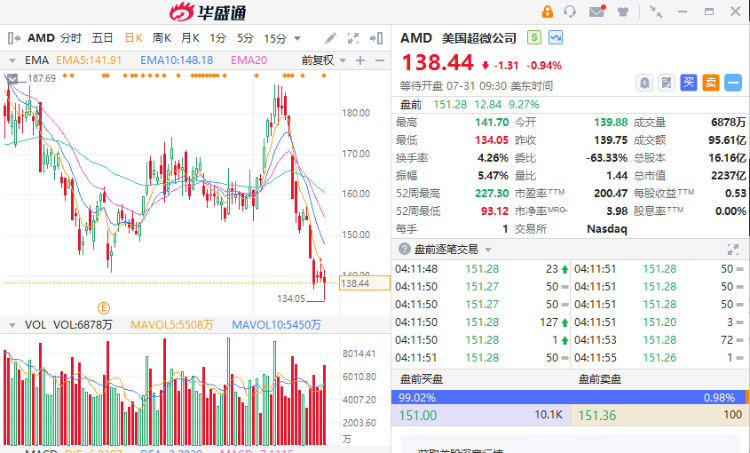Switch to 15分 chart interval

click(276, 38)
